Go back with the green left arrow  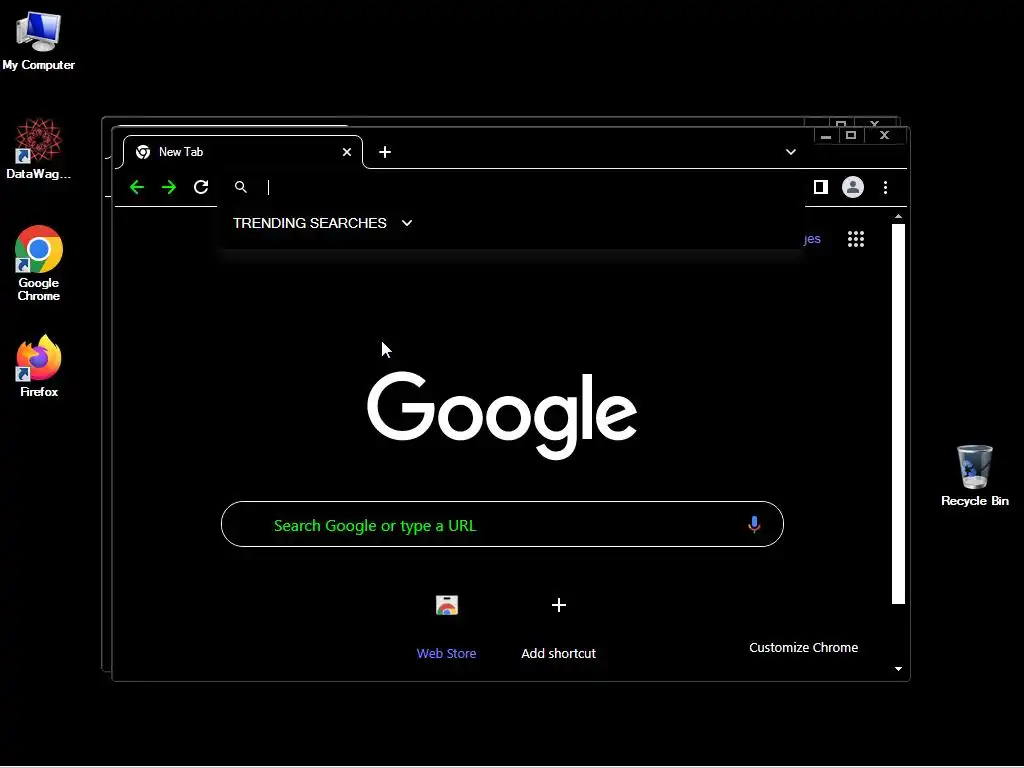click(x=137, y=187)
